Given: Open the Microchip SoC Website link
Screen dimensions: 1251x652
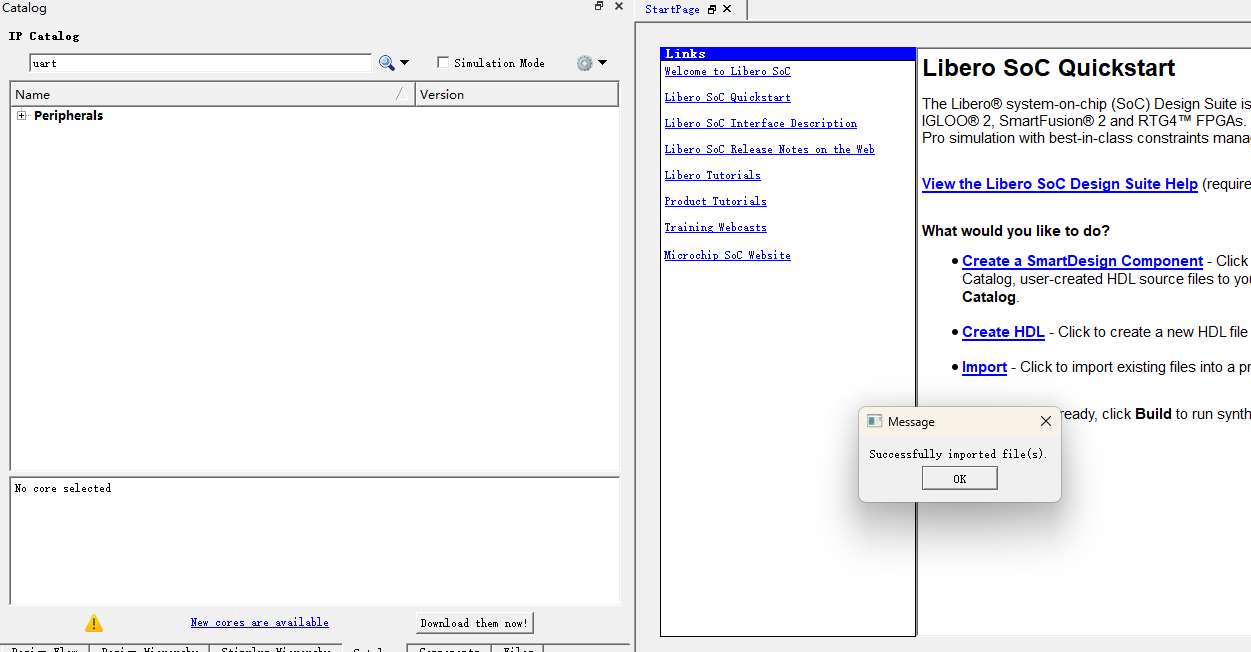Looking at the screenshot, I should (x=727, y=255).
